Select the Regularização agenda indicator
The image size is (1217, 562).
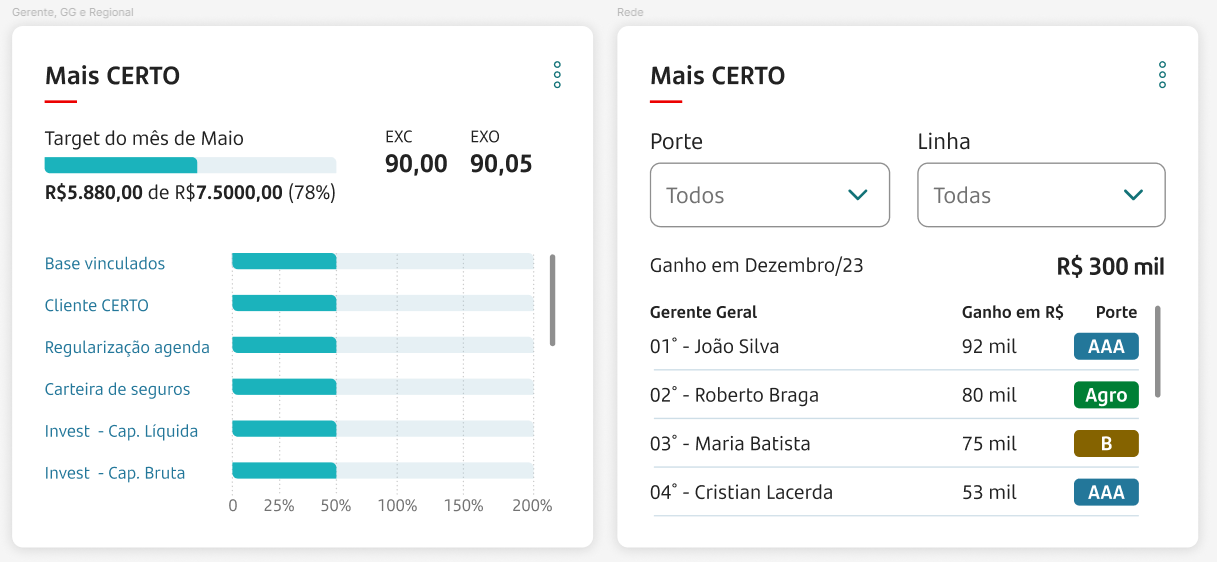tap(127, 348)
